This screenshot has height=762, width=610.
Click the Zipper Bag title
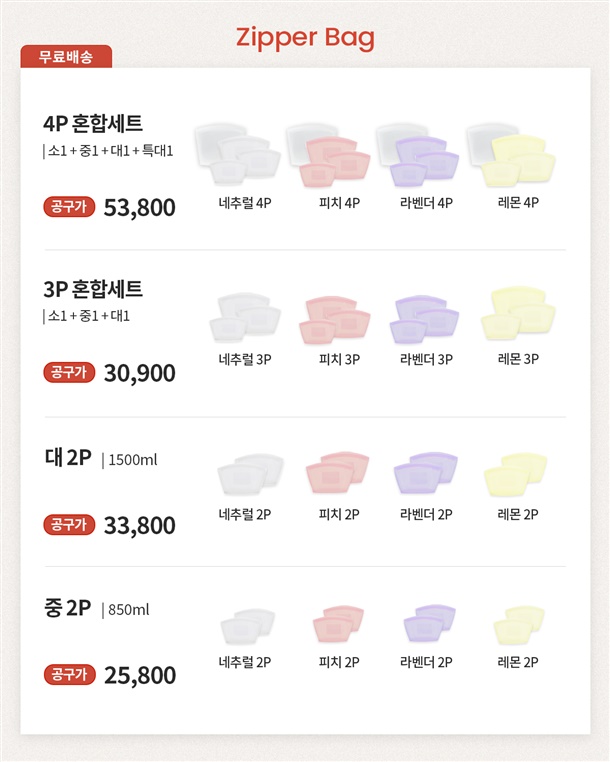click(x=305, y=37)
